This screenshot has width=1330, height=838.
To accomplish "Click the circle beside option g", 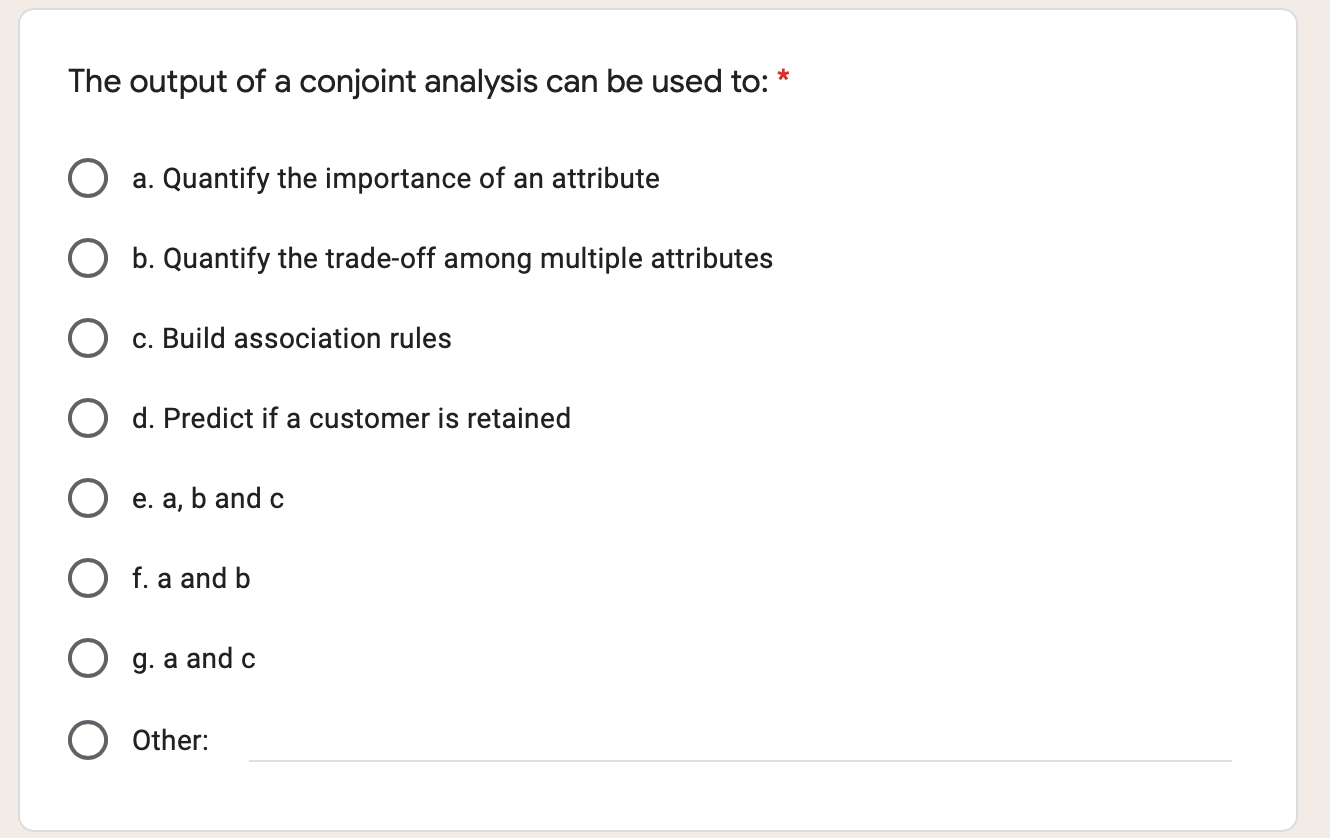I will [x=88, y=658].
